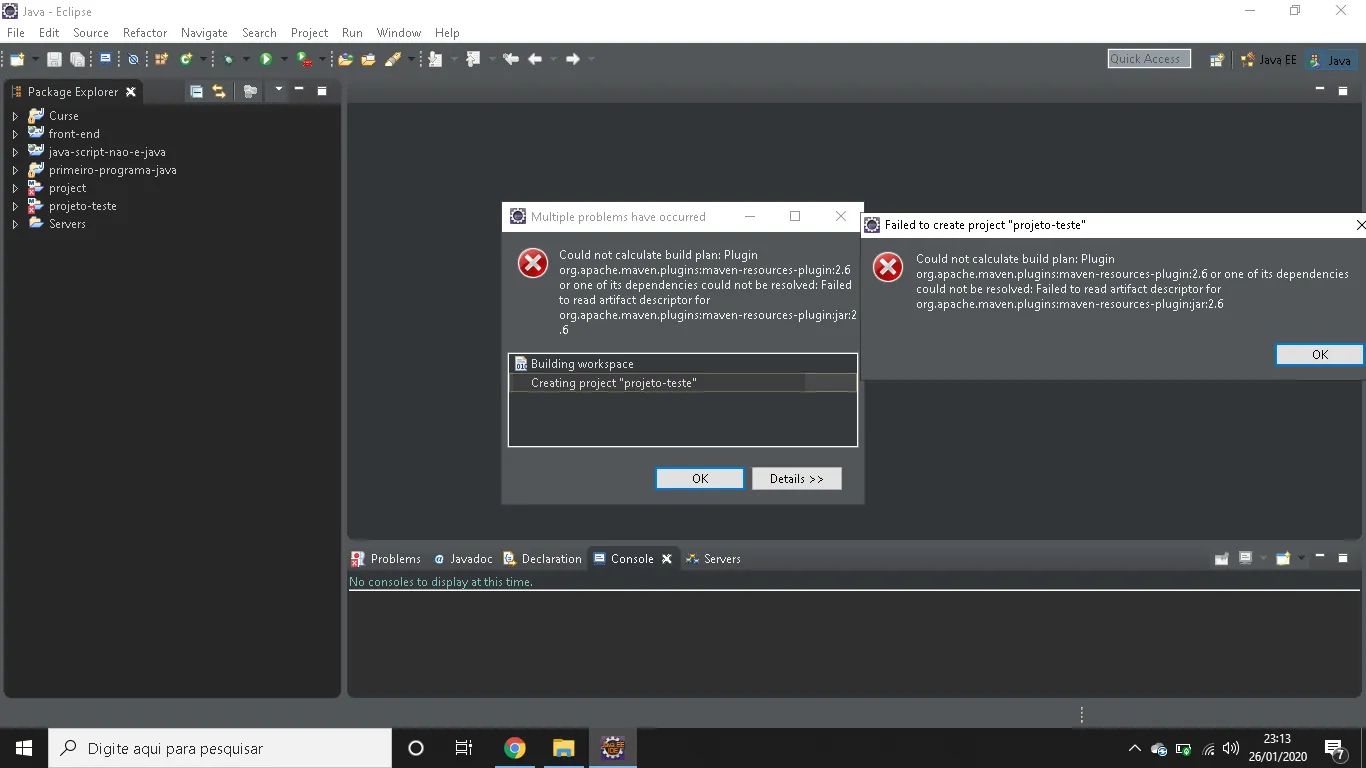Open the New wizard dropdown arrow
The image size is (1366, 768).
35,60
